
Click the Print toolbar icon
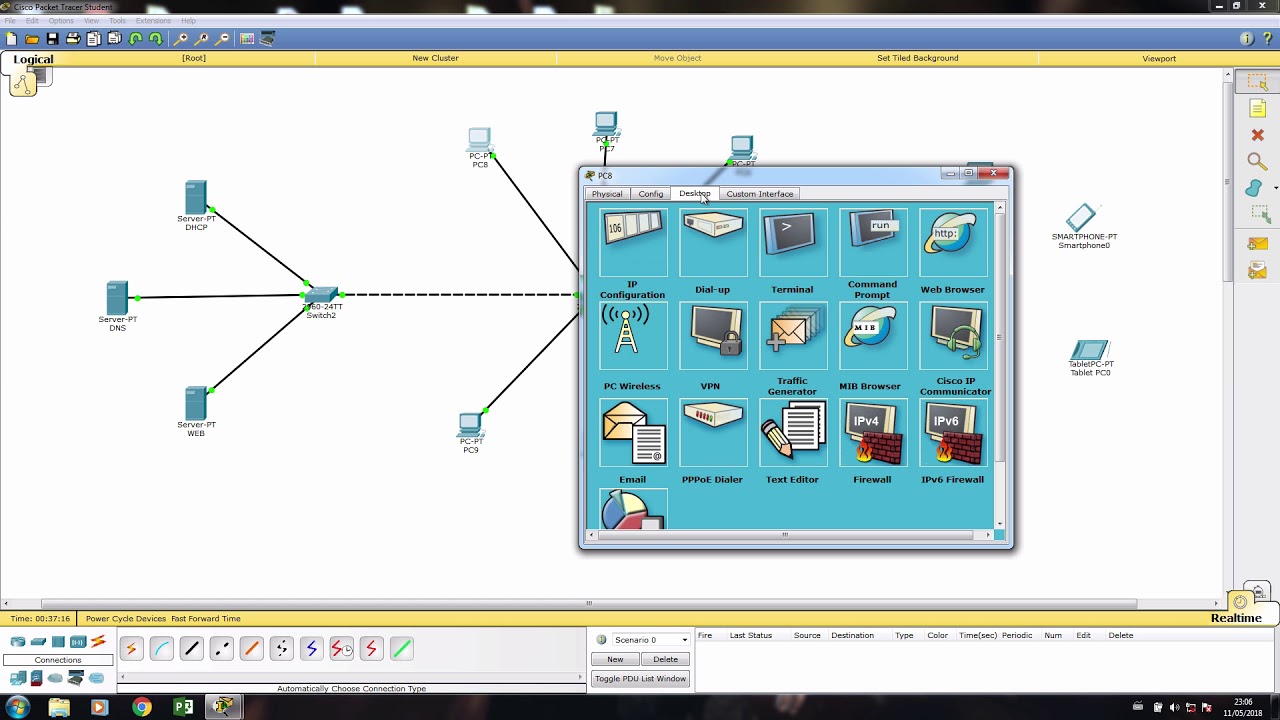click(x=73, y=39)
